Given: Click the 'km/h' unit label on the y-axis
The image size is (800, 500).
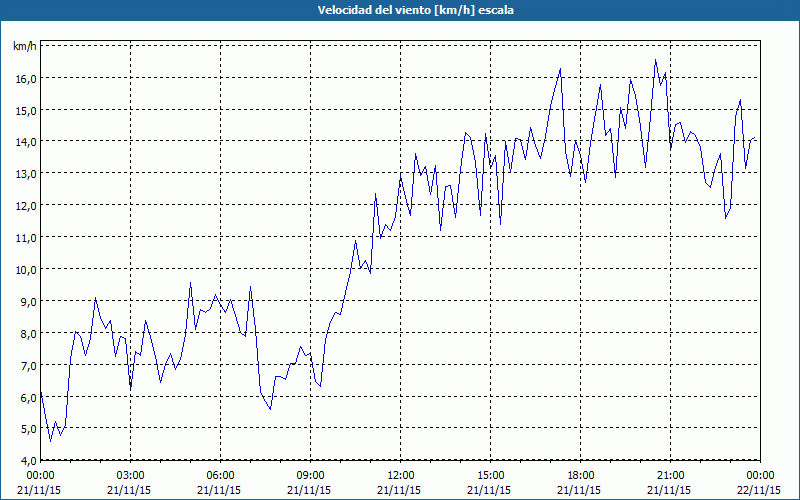Looking at the screenshot, I should 25,46.
